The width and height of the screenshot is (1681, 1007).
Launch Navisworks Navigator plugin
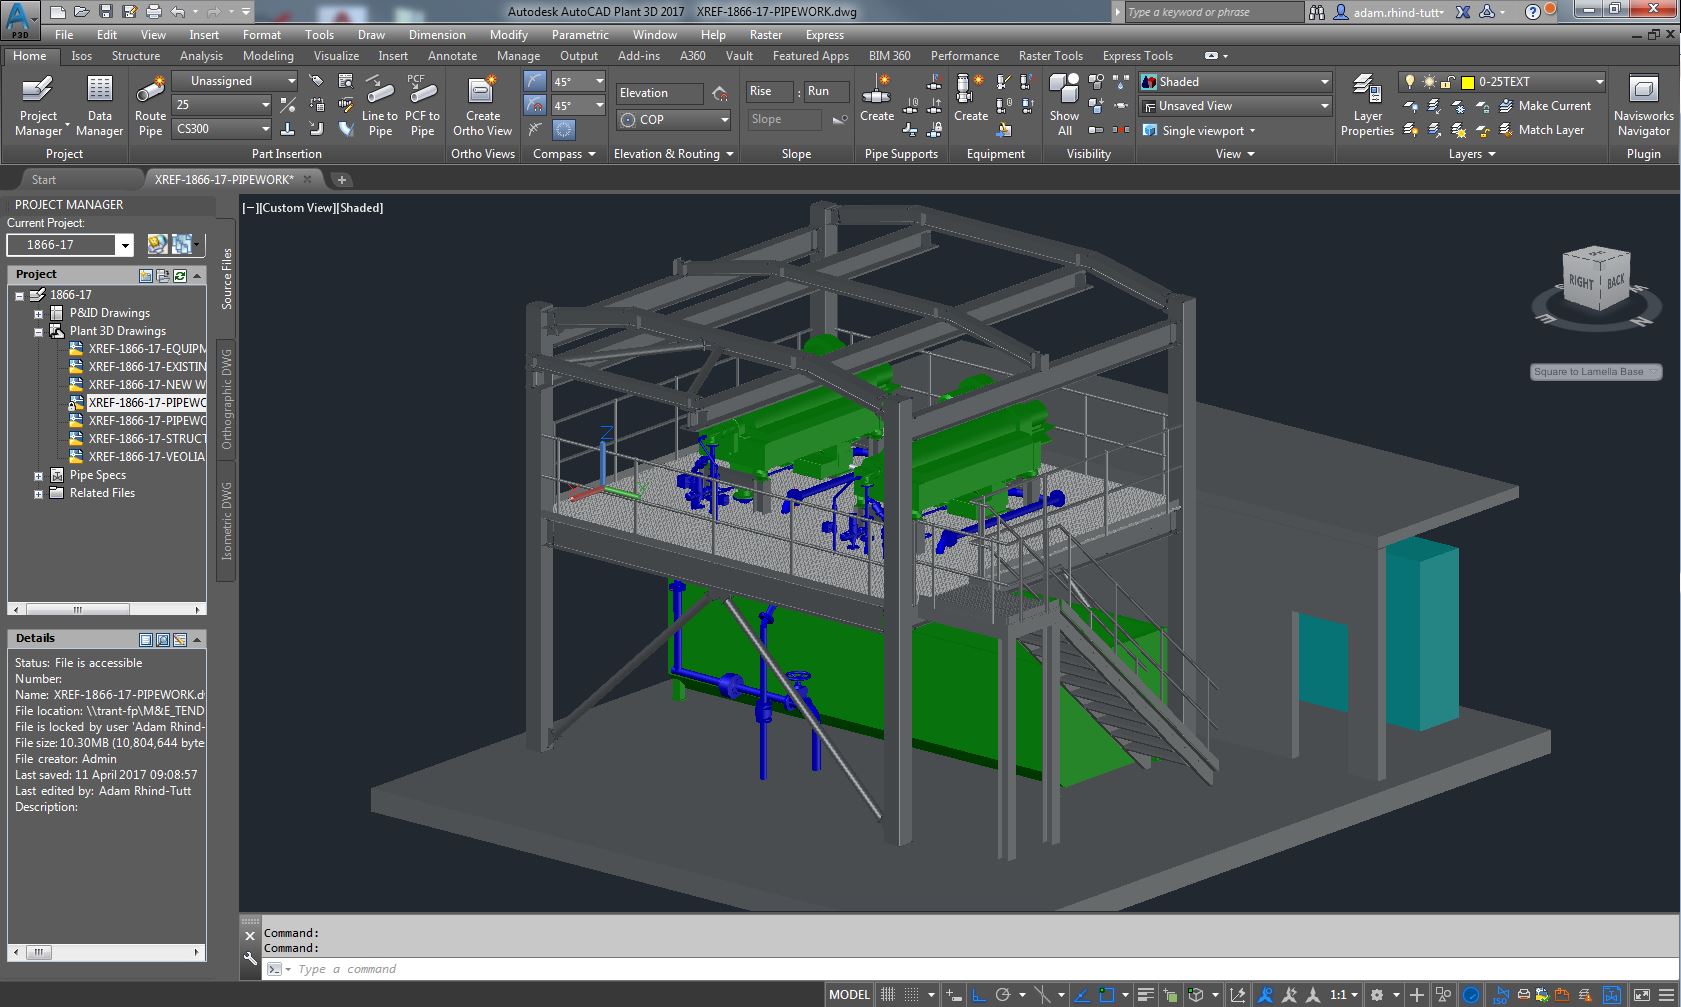(1643, 106)
